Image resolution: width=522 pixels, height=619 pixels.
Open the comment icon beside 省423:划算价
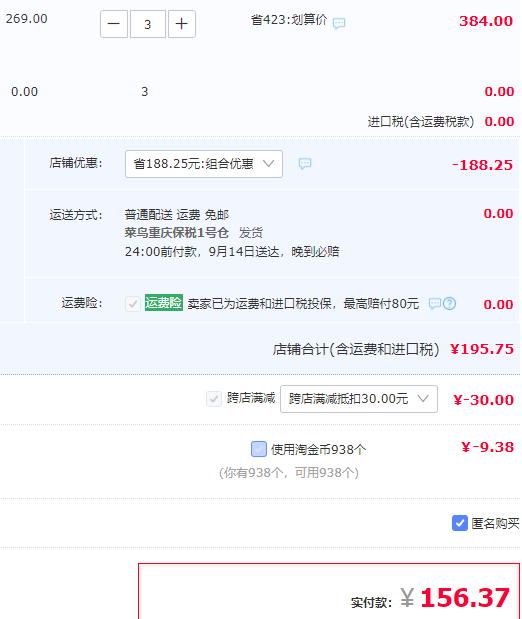[x=339, y=23]
